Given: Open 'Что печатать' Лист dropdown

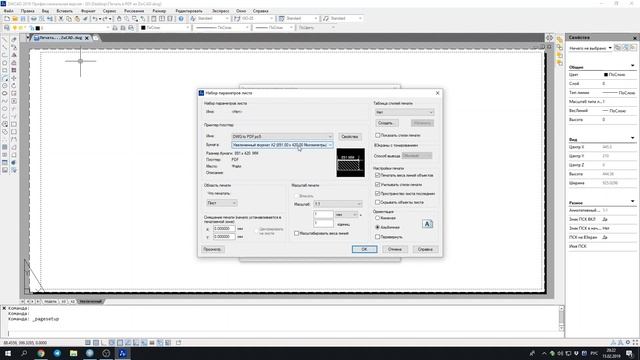Looking at the screenshot, I should point(222,203).
